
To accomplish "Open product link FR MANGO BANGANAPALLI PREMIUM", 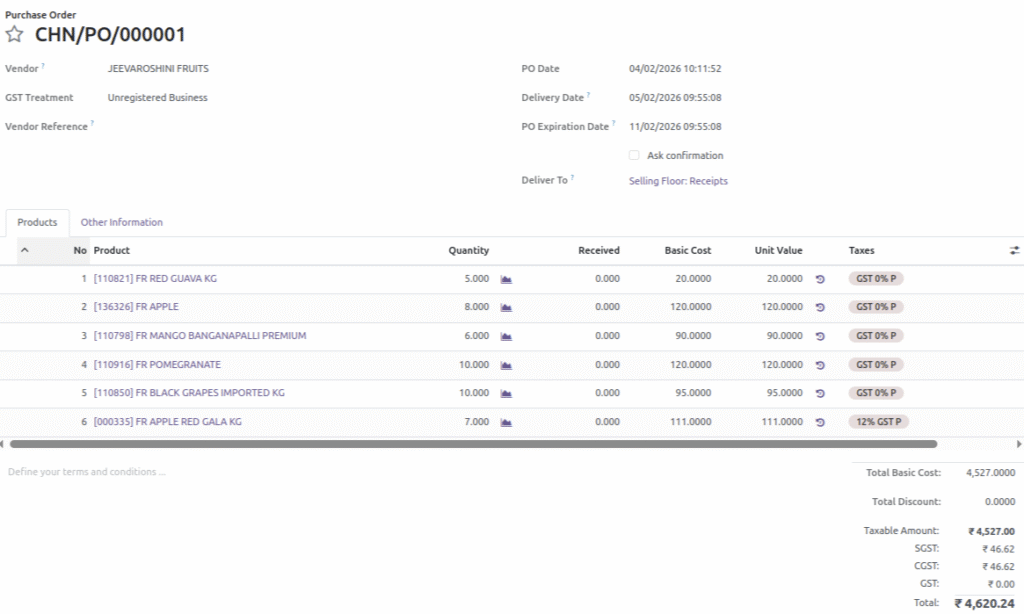I will click(200, 336).
